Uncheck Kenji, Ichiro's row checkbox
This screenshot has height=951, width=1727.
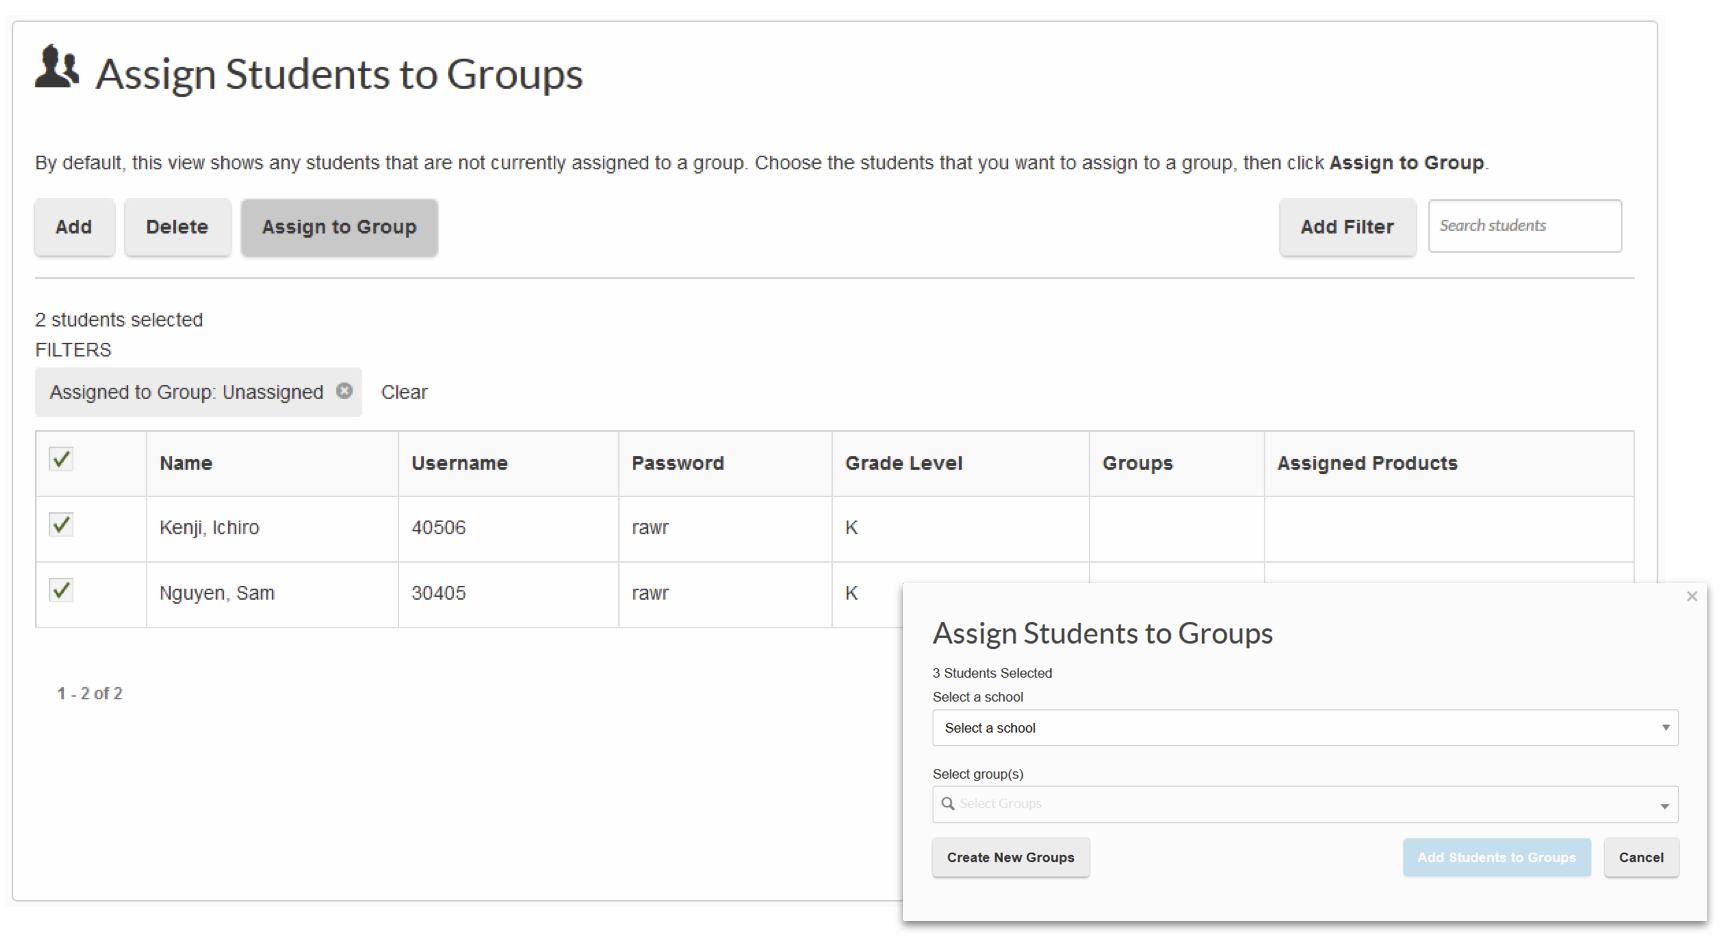coord(60,524)
